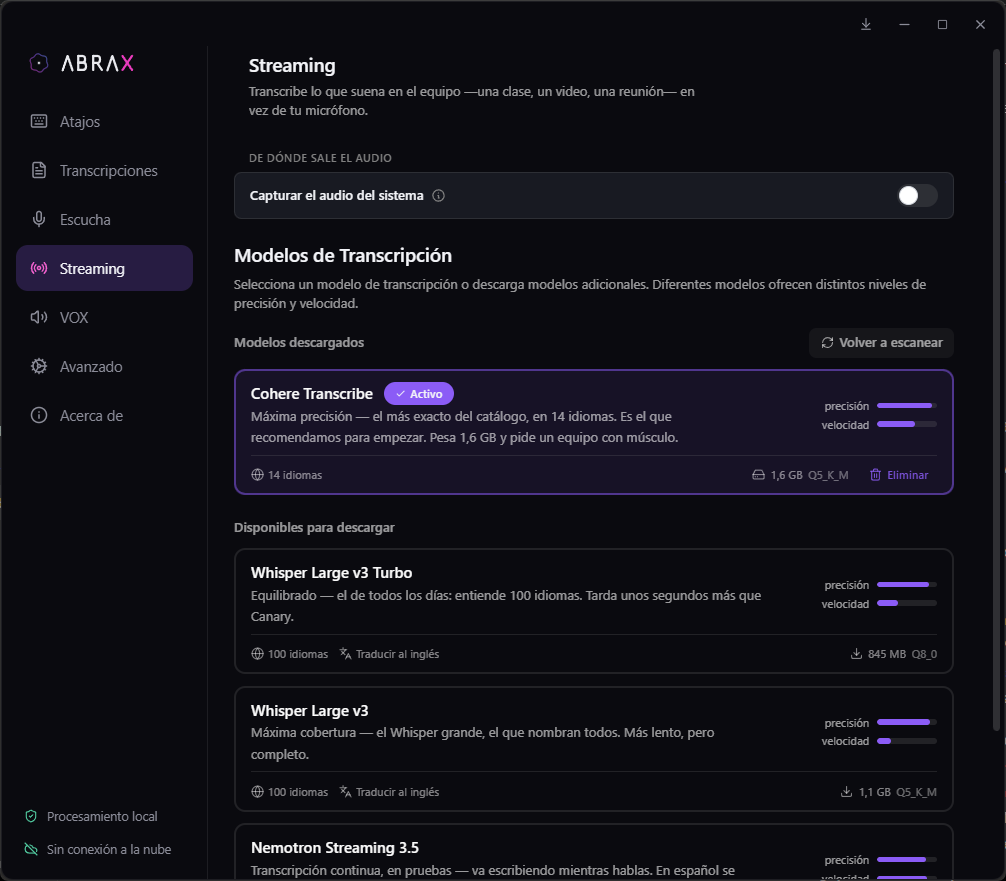Click 'Modelos descargados' heading
This screenshot has height=881, width=1006.
(298, 343)
